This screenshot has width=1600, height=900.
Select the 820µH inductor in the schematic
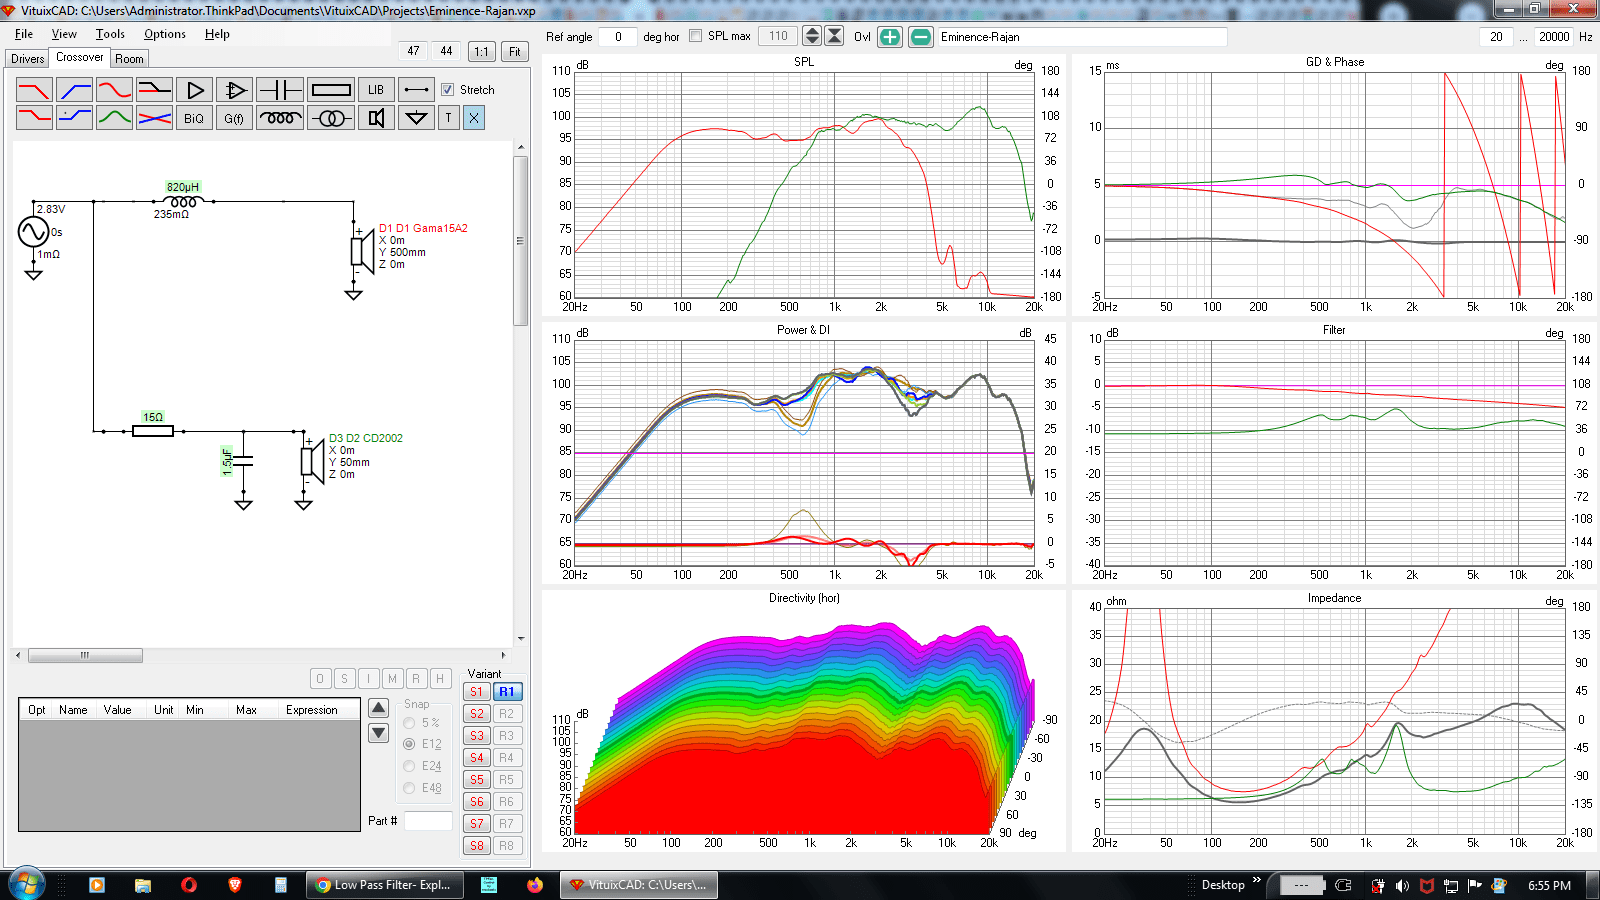183,201
